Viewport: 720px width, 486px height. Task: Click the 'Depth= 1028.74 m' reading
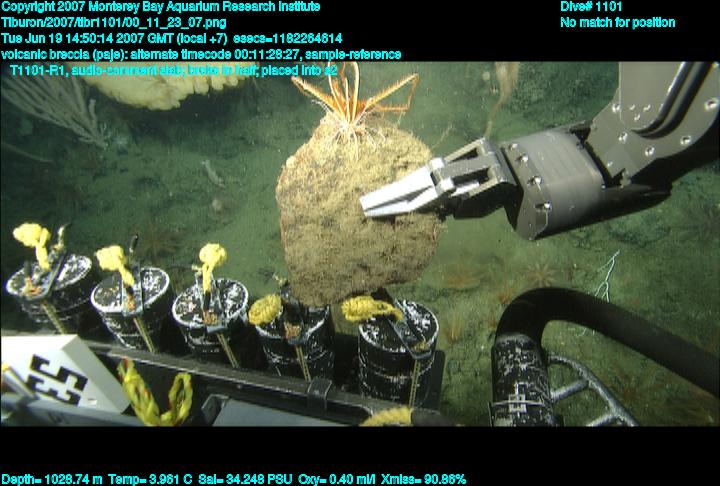coord(52,479)
